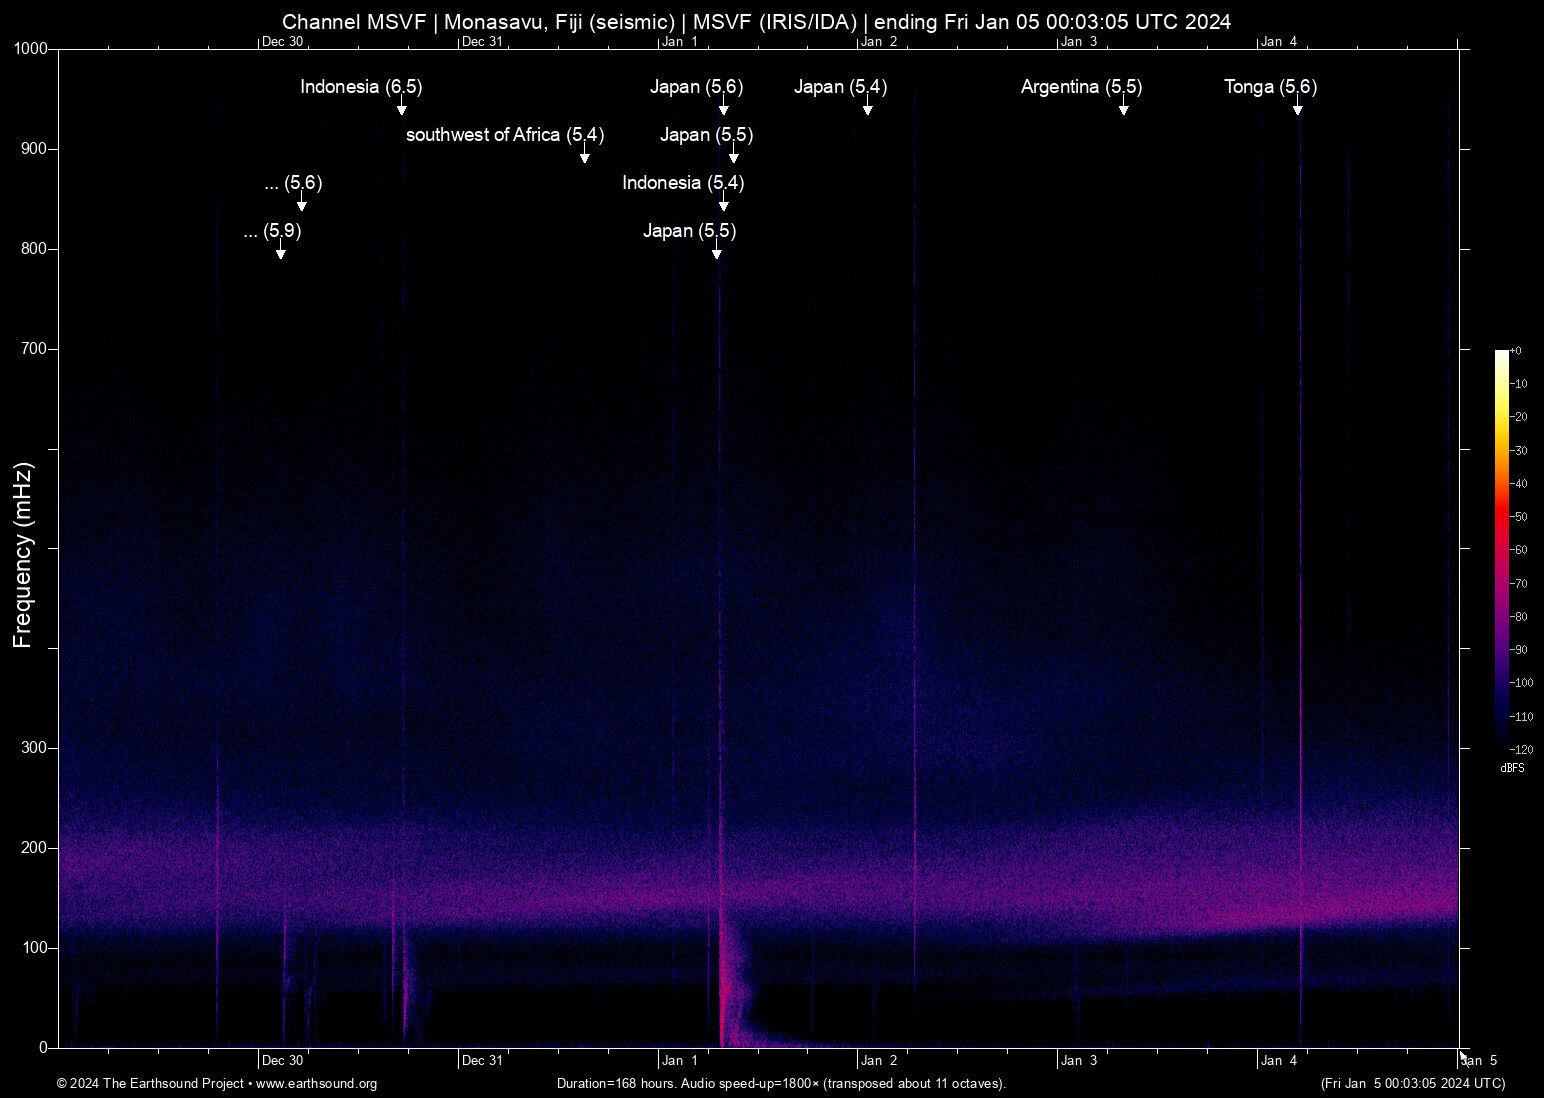Select the Argentina (5.5) event marker arrow
This screenshot has width=1544, height=1098.
coord(1124,111)
